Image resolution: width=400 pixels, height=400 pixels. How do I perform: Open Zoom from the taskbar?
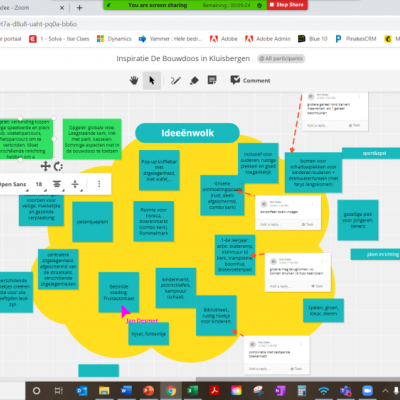(367, 391)
